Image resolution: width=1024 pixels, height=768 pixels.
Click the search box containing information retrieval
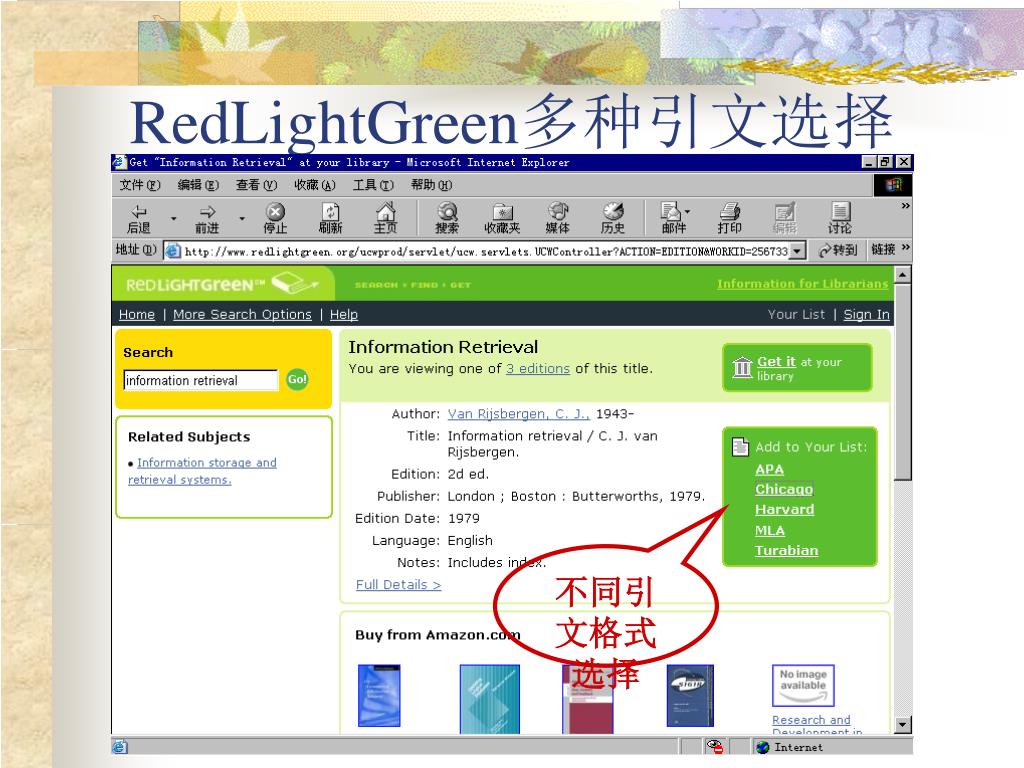[x=200, y=380]
